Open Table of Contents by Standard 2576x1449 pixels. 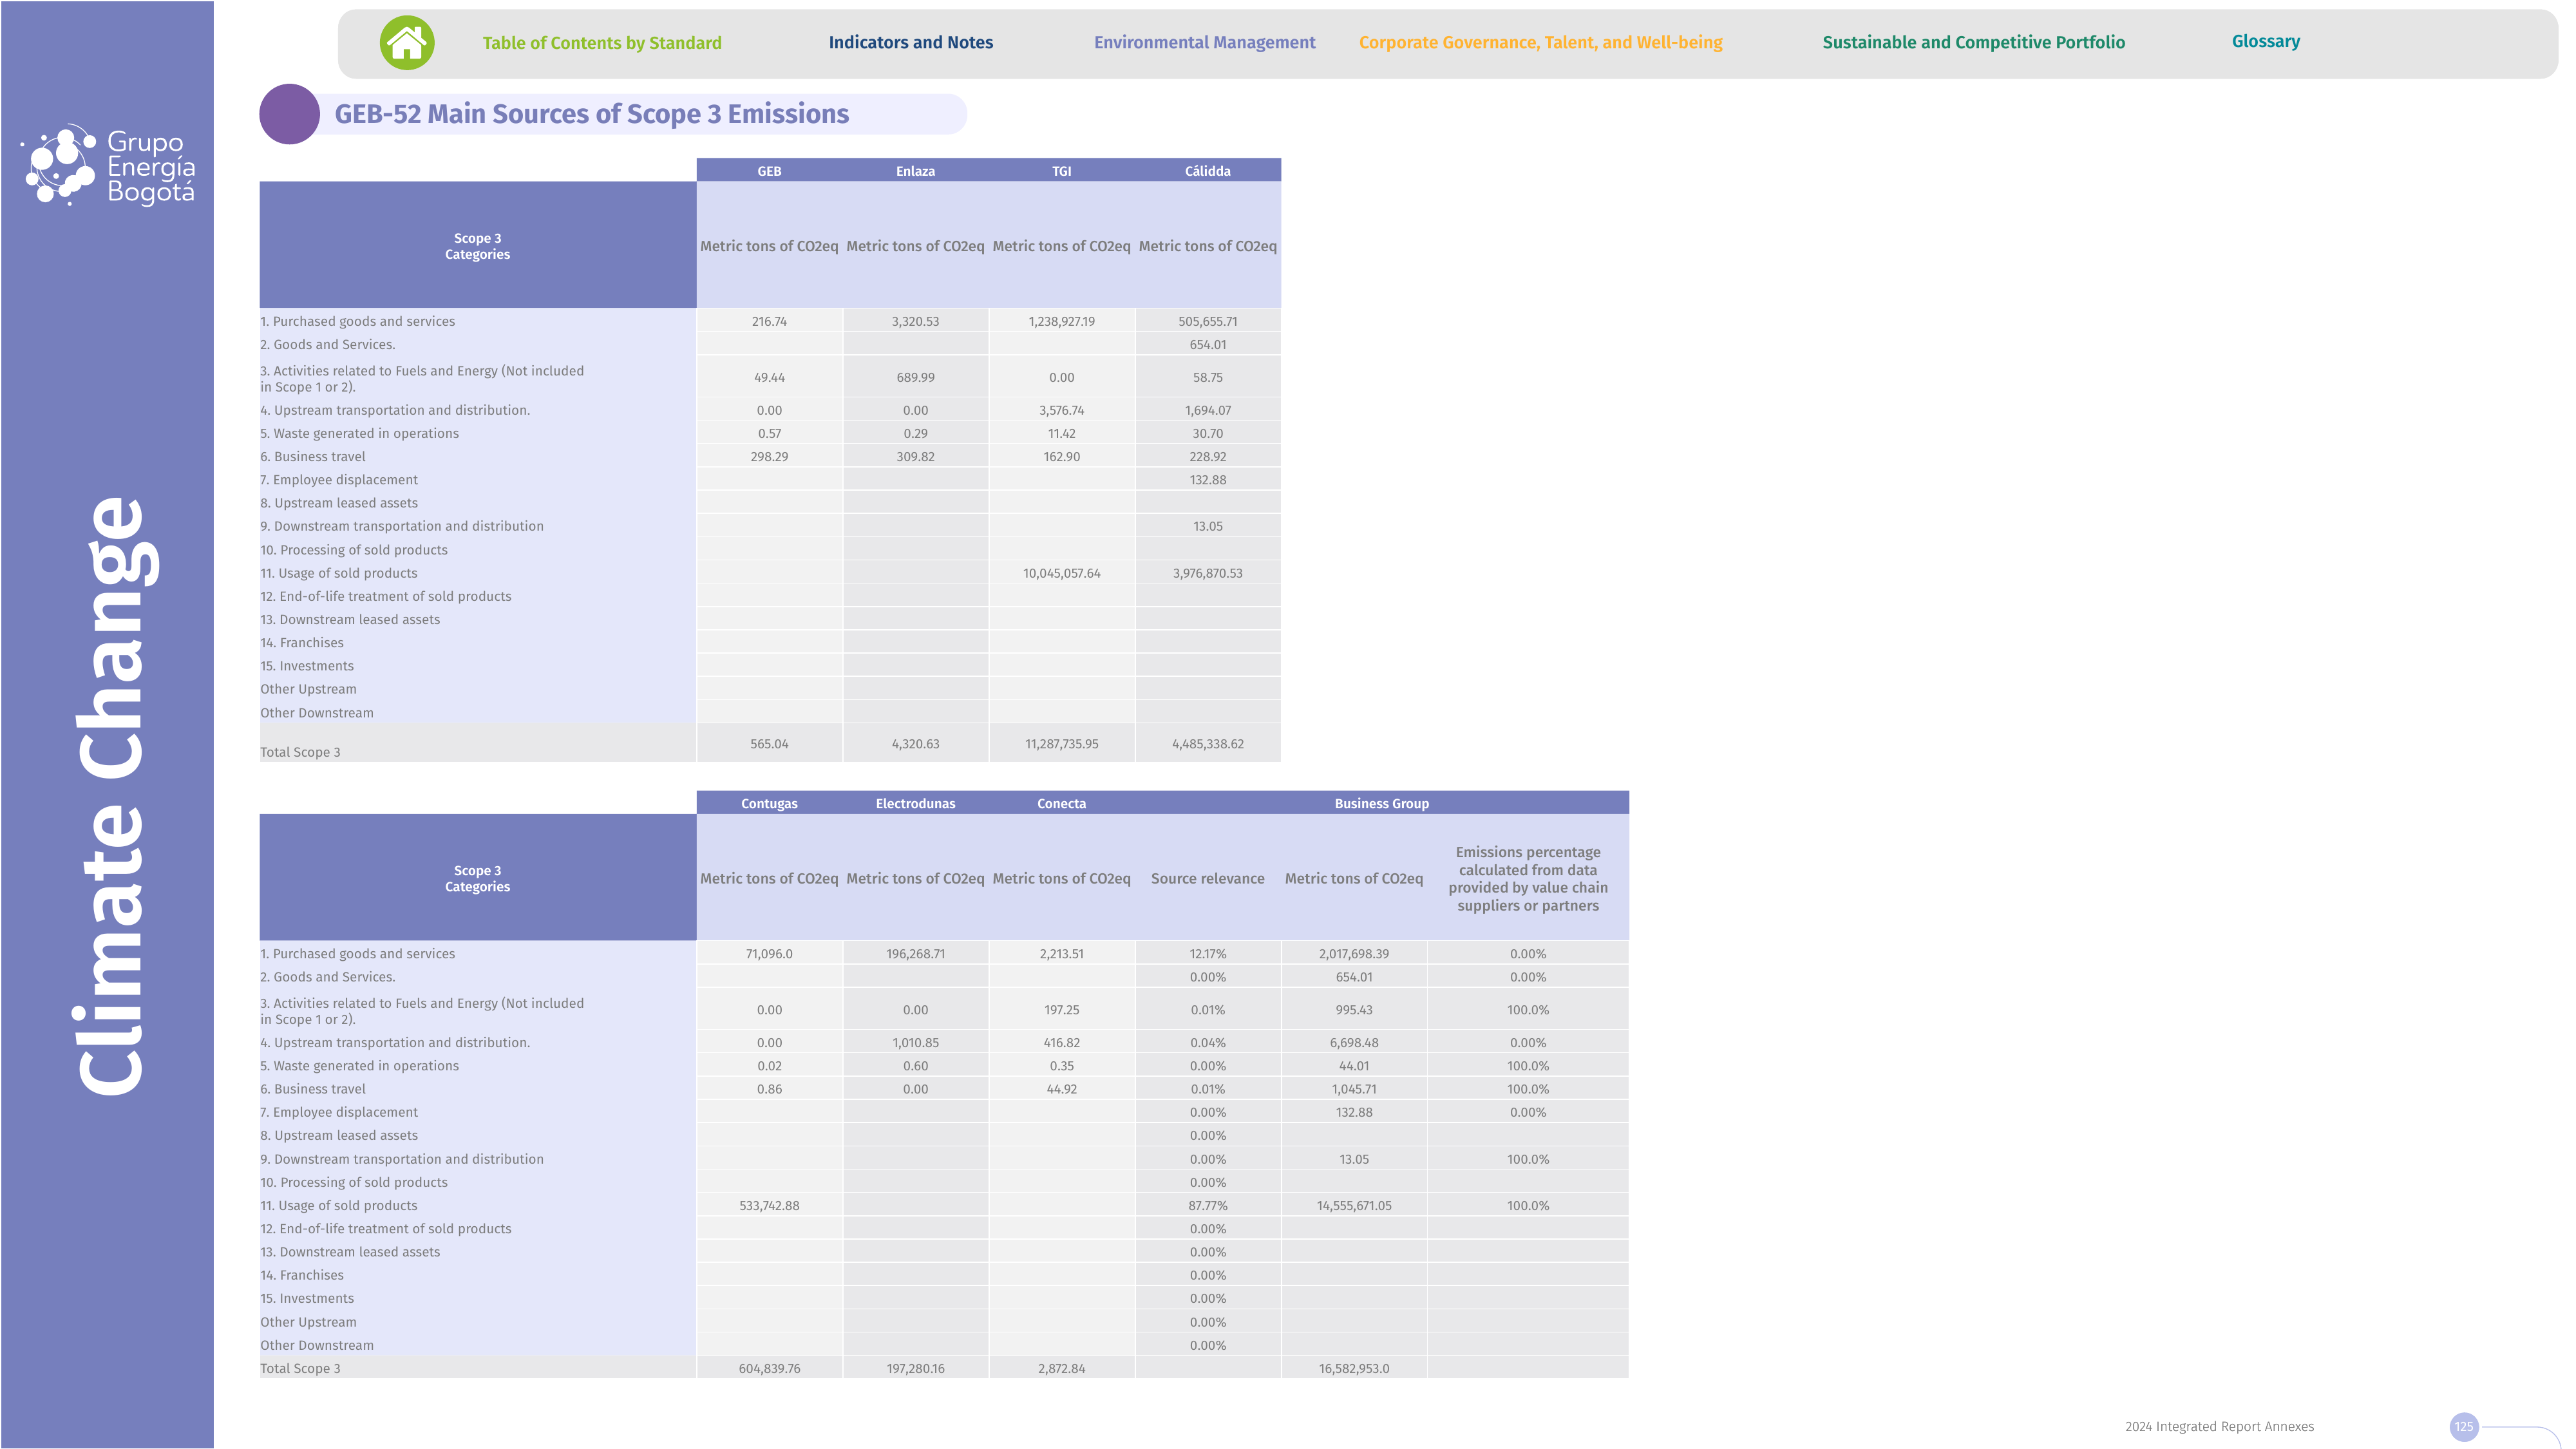pos(602,43)
